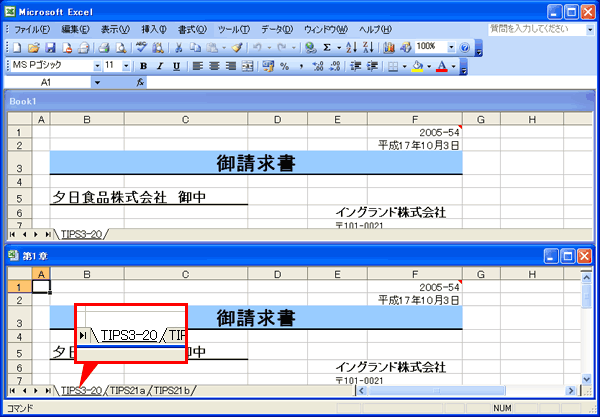
Task: Open the Name Box dropdown arrow
Action: pos(98,82)
